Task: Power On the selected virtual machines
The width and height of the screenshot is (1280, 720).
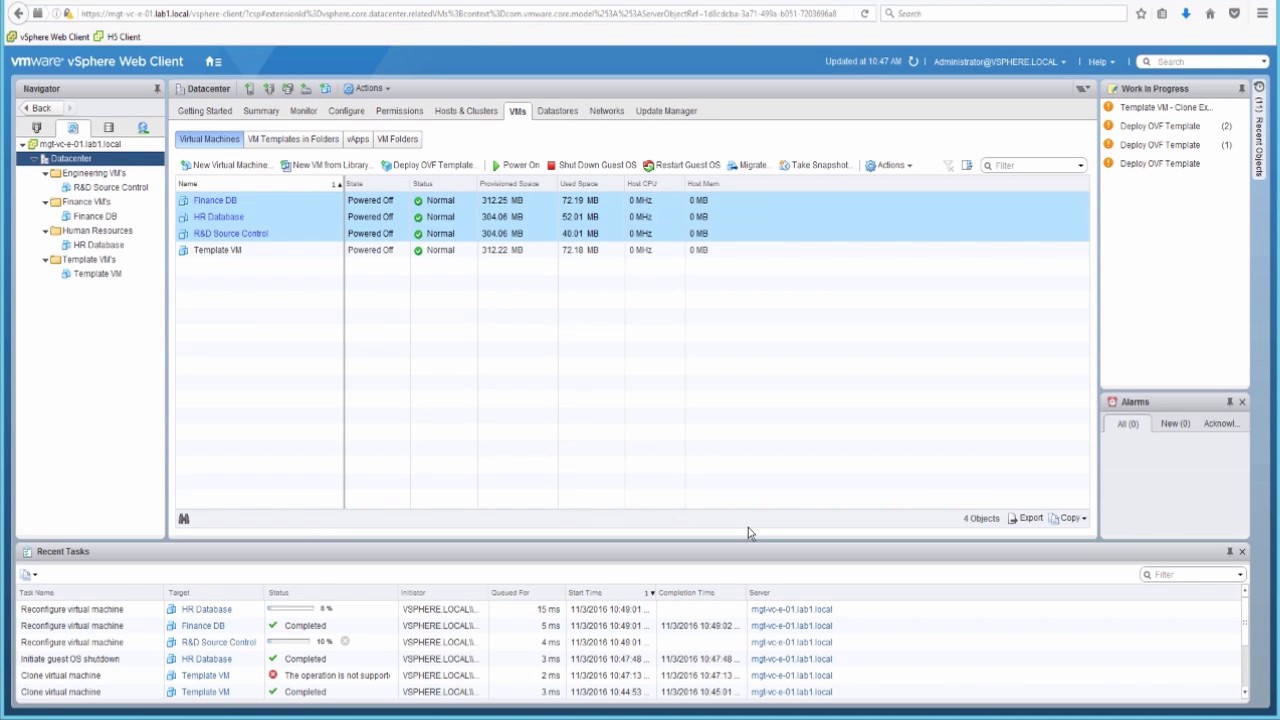Action: (515, 165)
